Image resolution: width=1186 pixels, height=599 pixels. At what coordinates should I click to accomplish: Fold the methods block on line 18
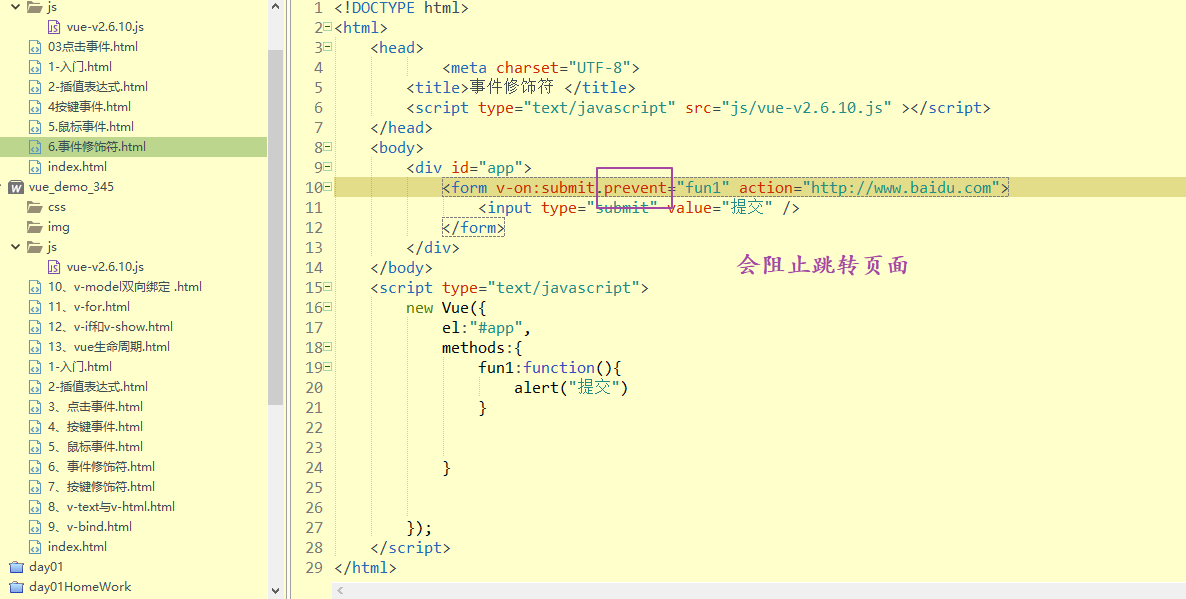[328, 348]
